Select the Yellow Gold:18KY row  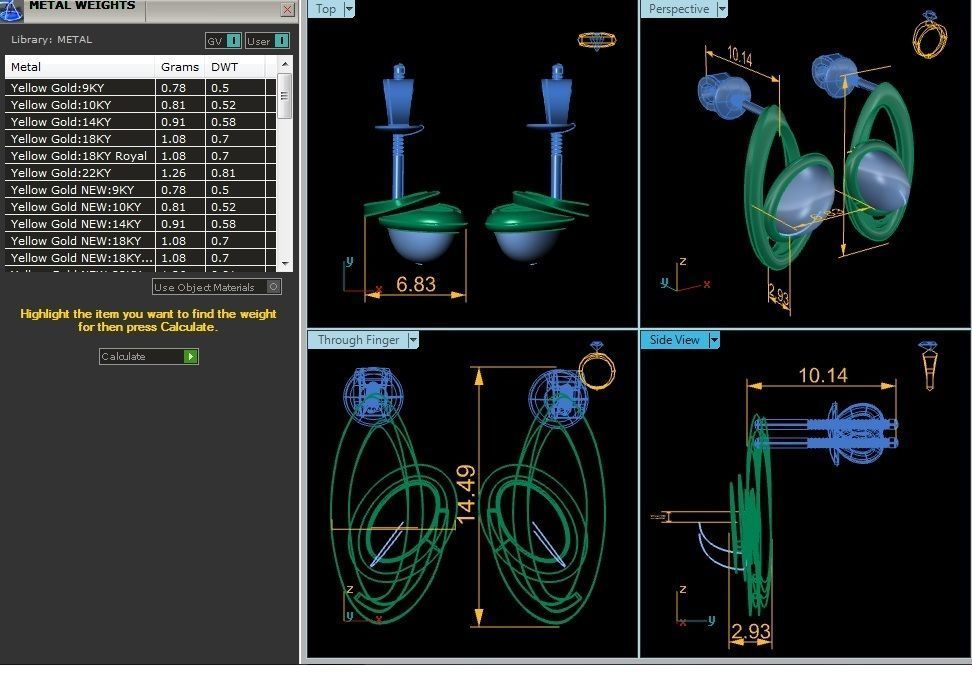141,139
